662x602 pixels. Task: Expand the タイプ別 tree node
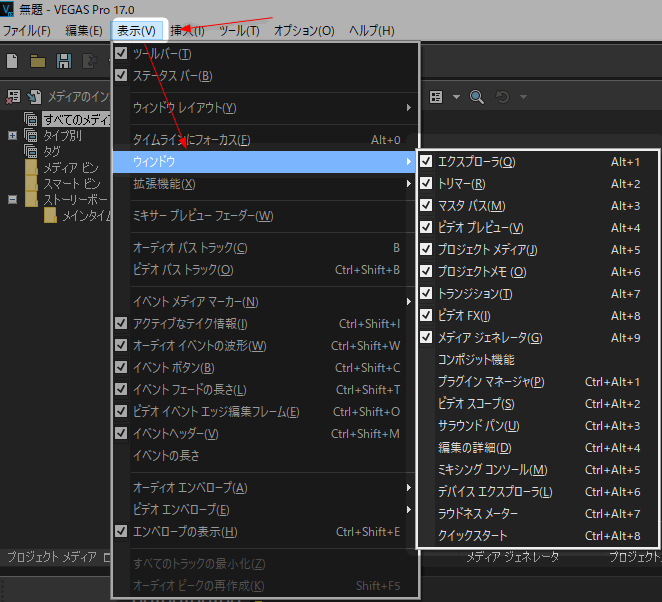12,136
